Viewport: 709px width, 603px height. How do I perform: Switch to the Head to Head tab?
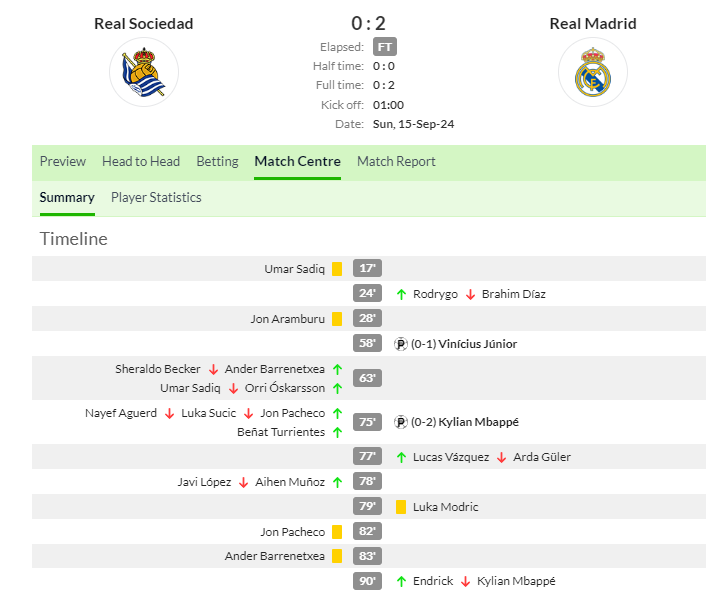(x=141, y=161)
